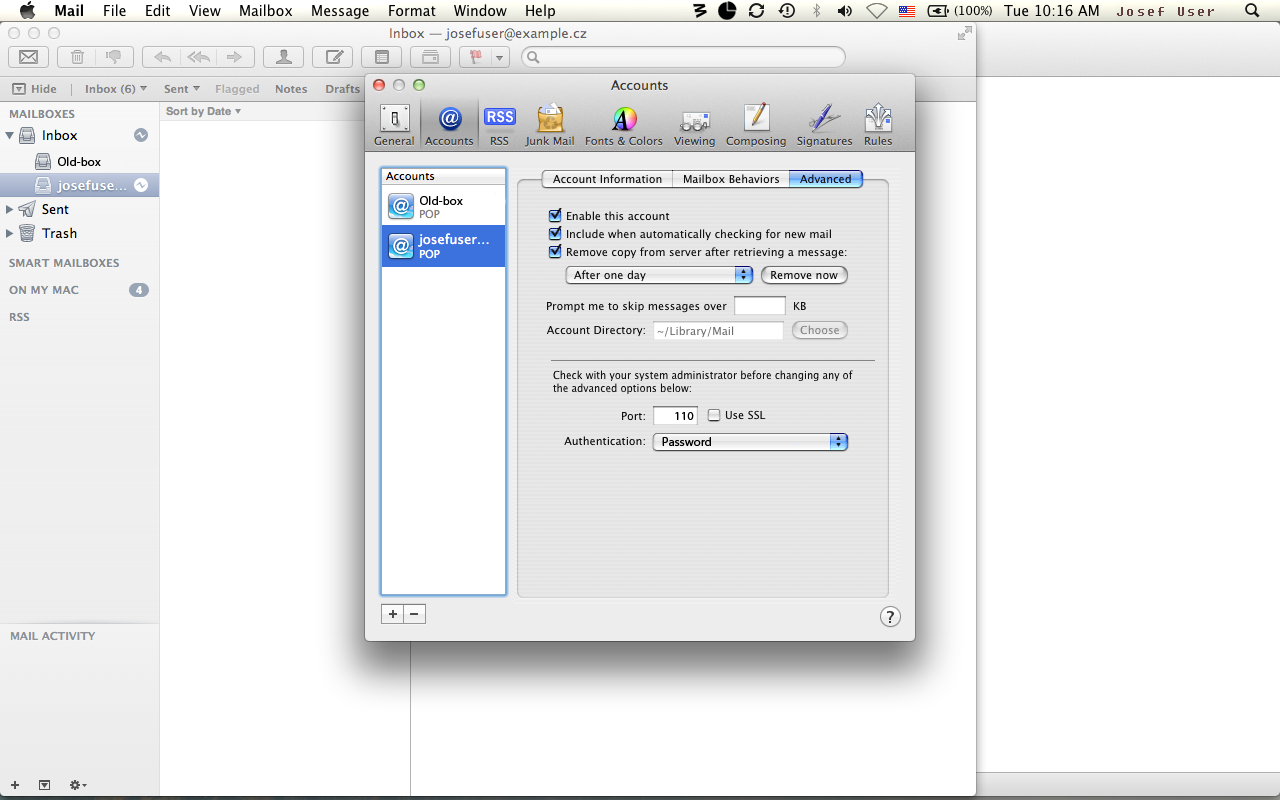1280x800 pixels.
Task: Open the Signatures preferences pane
Action: (x=824, y=125)
